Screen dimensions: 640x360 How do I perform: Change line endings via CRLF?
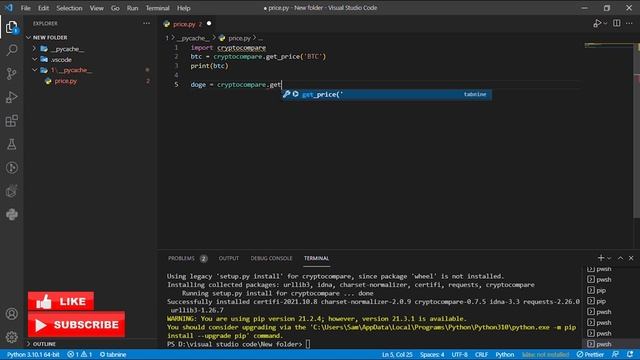click(481, 354)
